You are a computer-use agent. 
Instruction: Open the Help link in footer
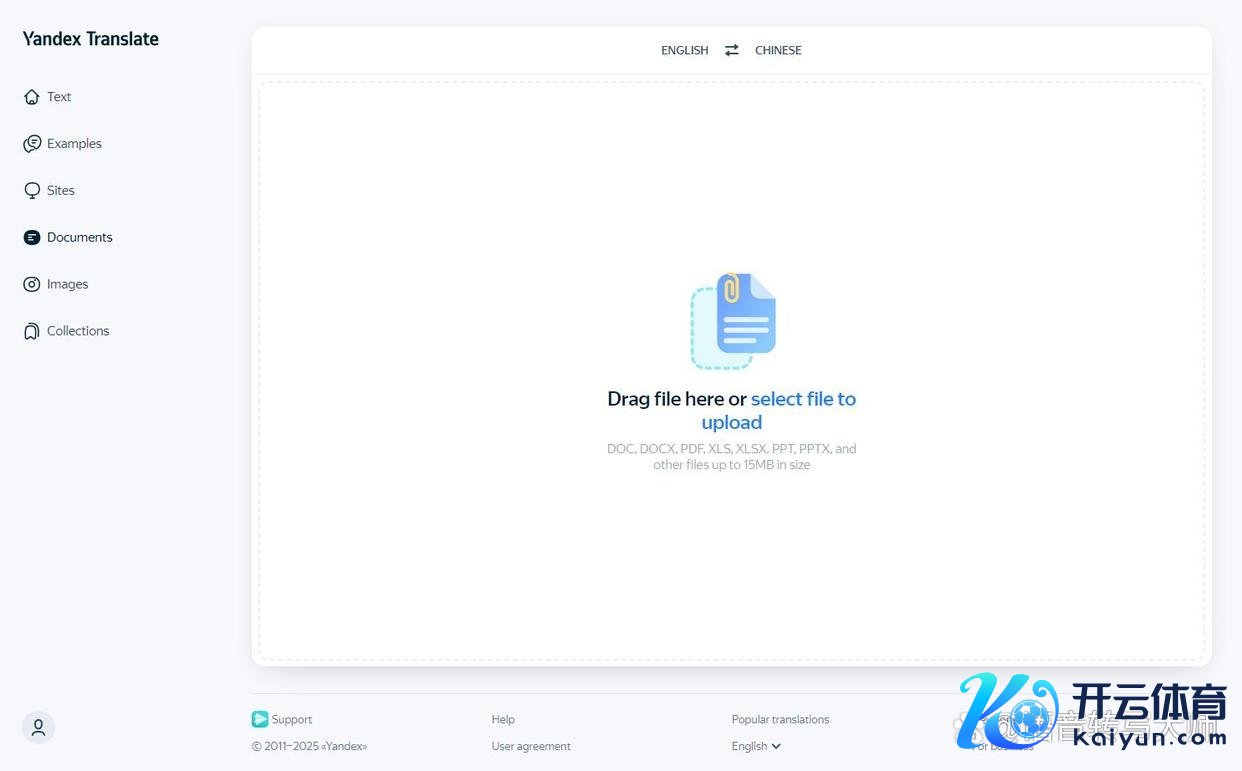click(x=503, y=719)
